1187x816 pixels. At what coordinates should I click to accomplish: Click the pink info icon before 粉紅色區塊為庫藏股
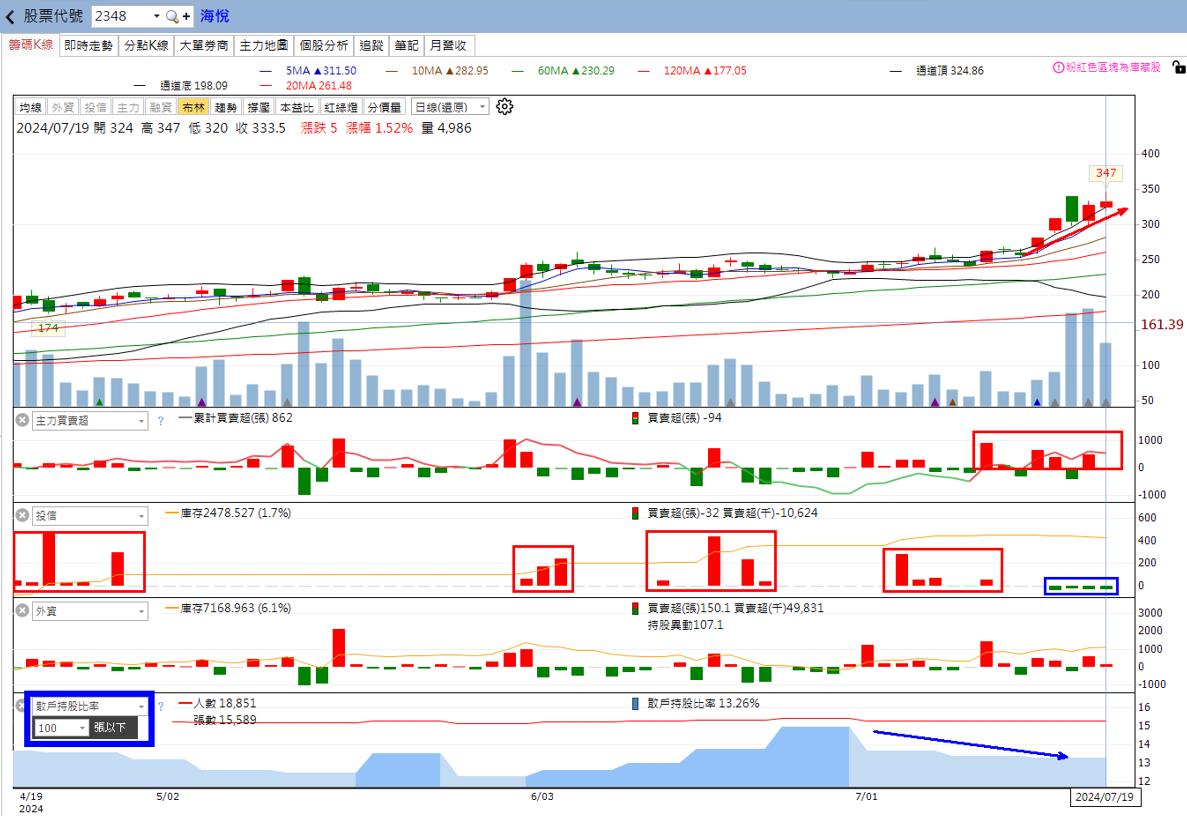pos(1058,67)
